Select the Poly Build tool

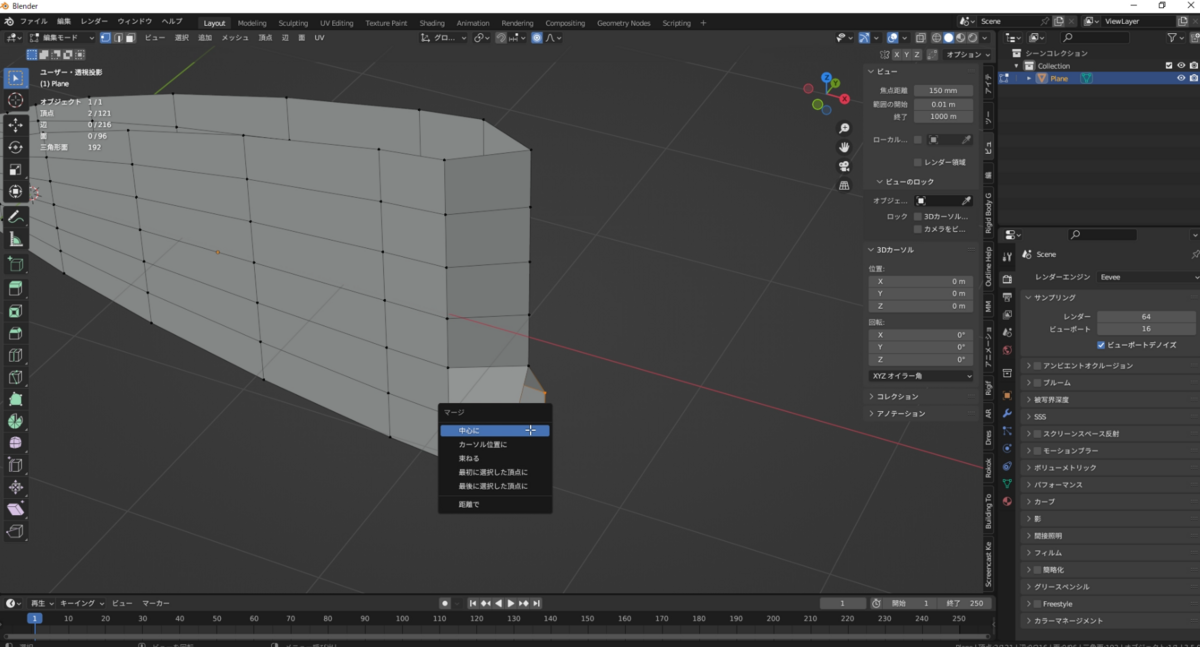(x=16, y=399)
